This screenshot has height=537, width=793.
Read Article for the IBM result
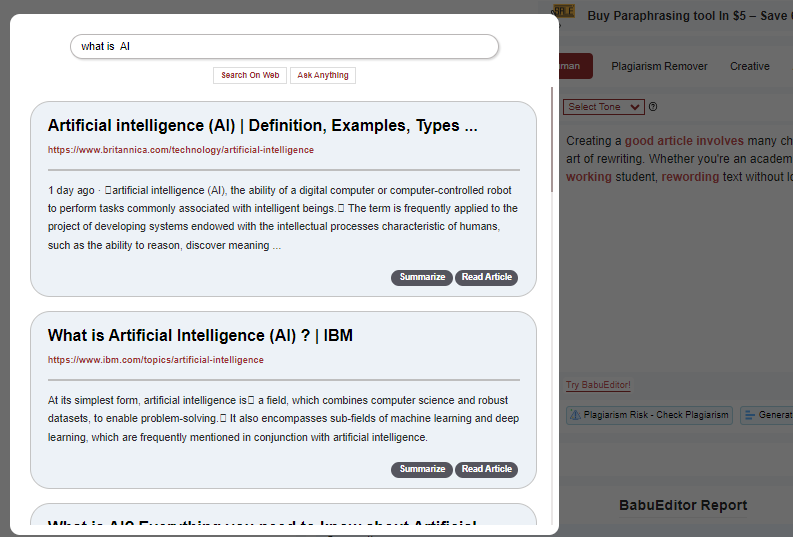[487, 469]
